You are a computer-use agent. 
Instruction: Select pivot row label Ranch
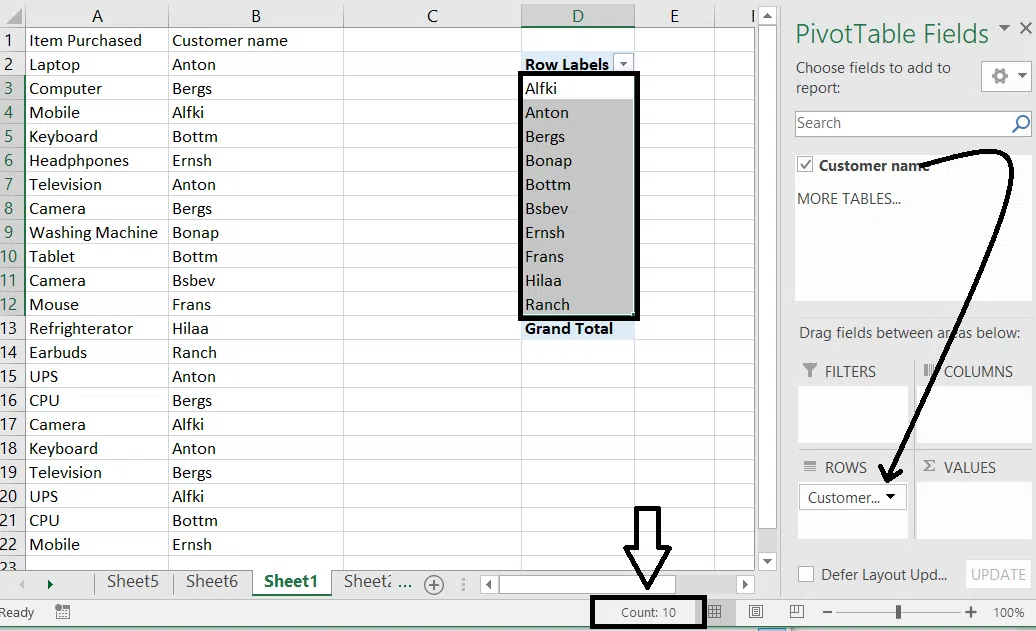[577, 305]
